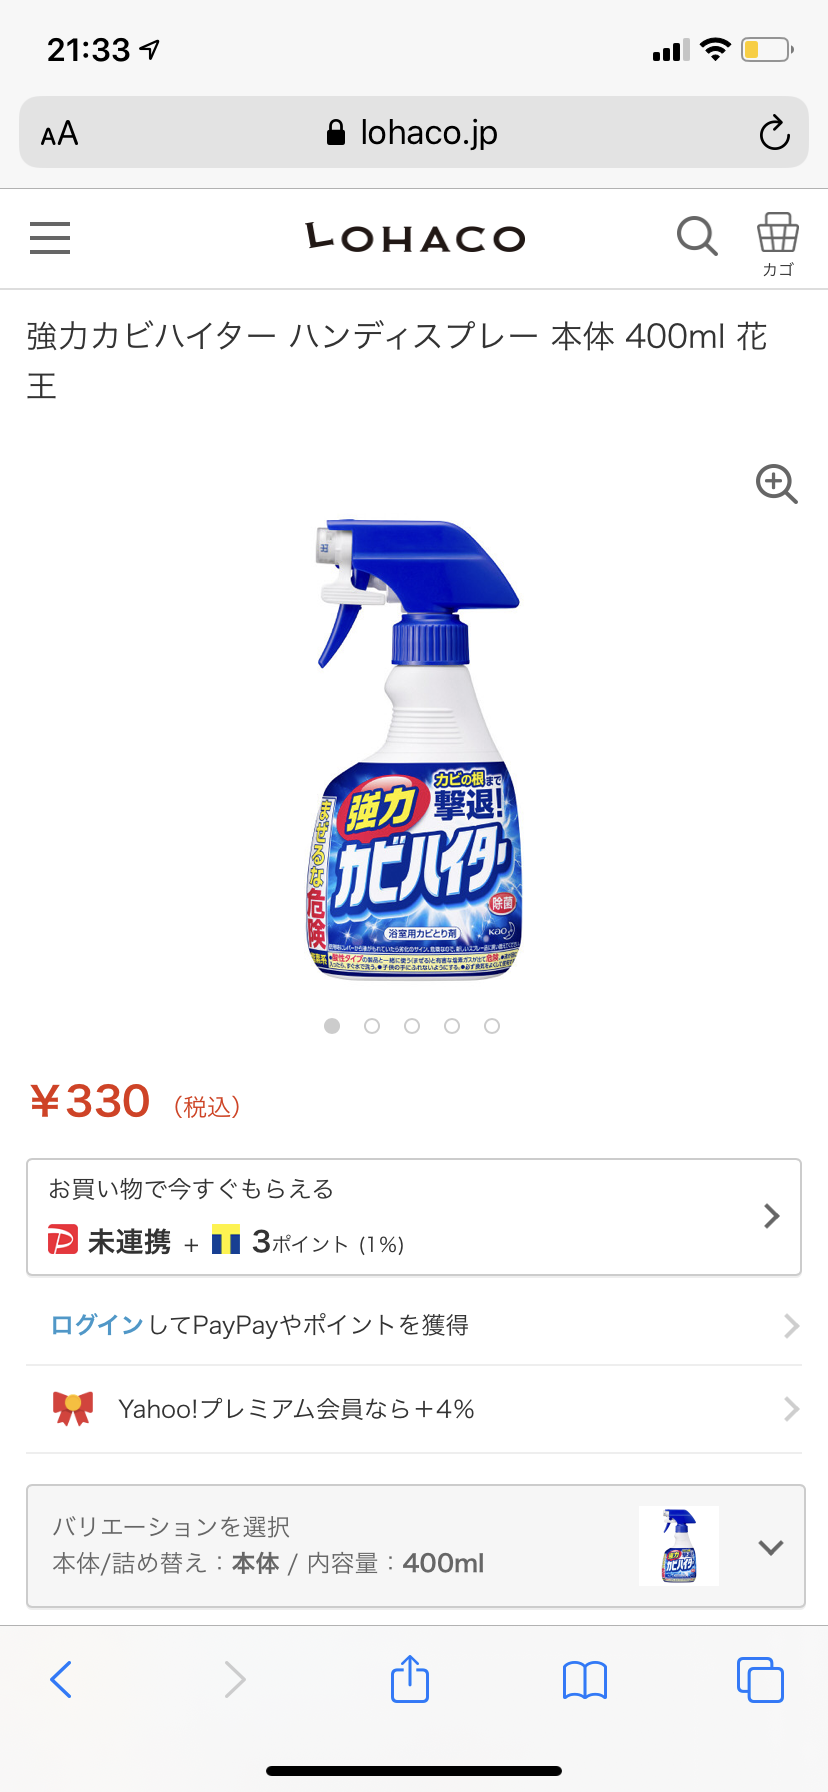Show Safari open tabs

760,1679
